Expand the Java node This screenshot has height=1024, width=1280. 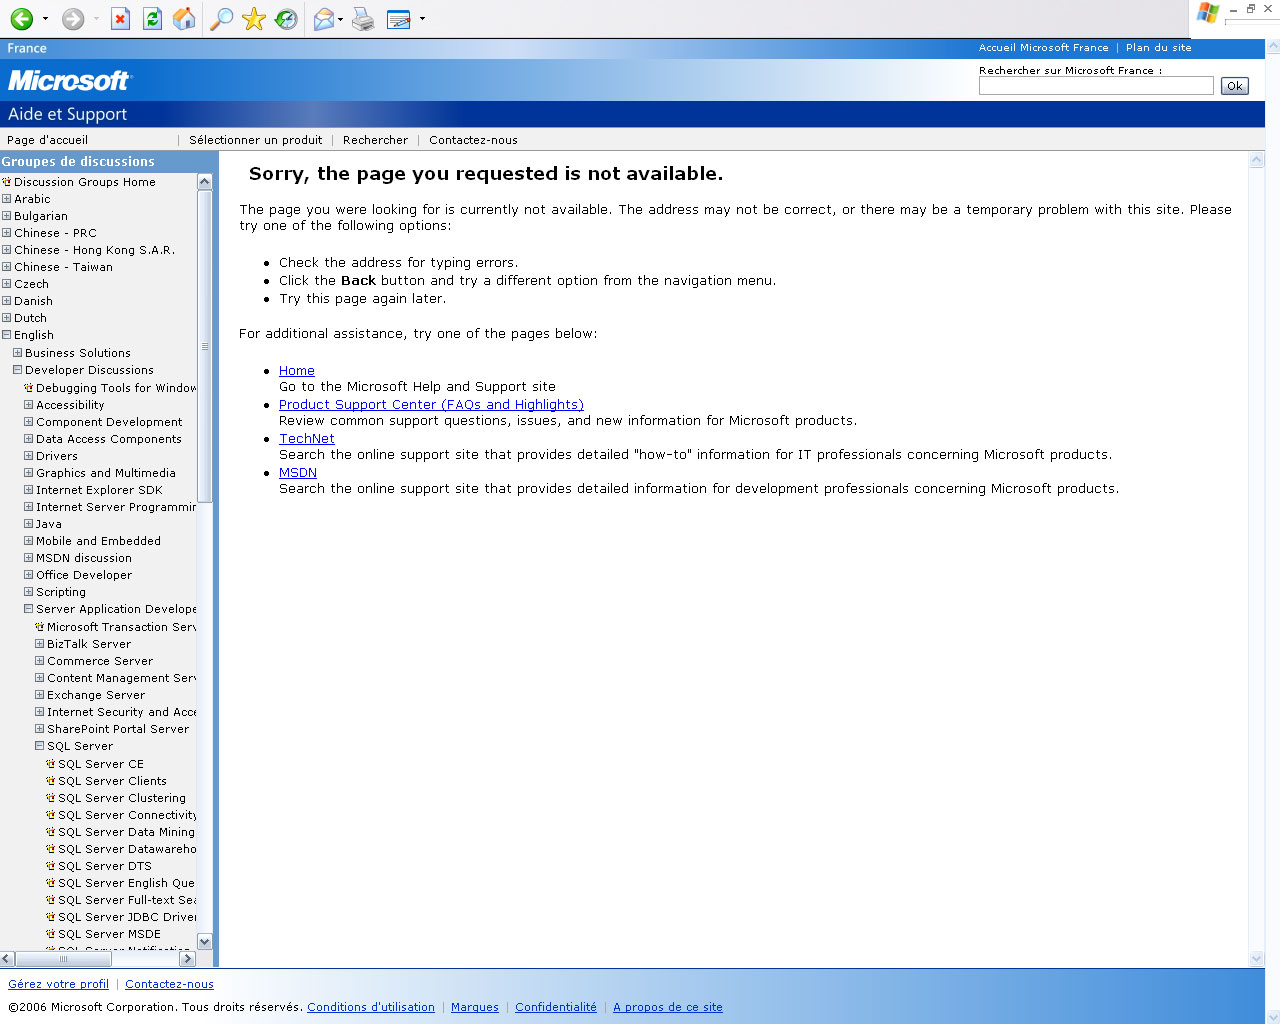[x=28, y=524]
